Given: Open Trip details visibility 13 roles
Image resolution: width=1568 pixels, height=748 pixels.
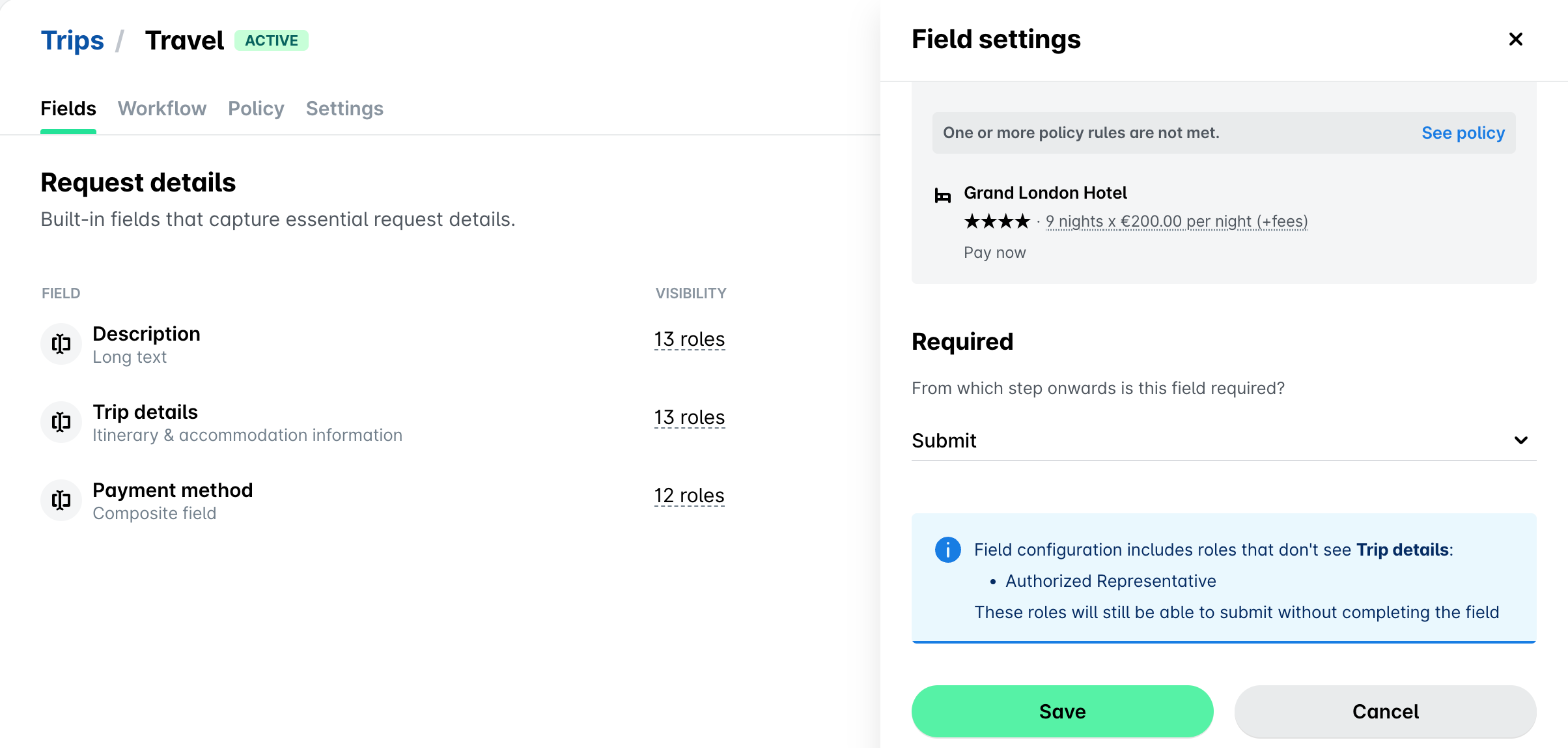Looking at the screenshot, I should pos(689,418).
